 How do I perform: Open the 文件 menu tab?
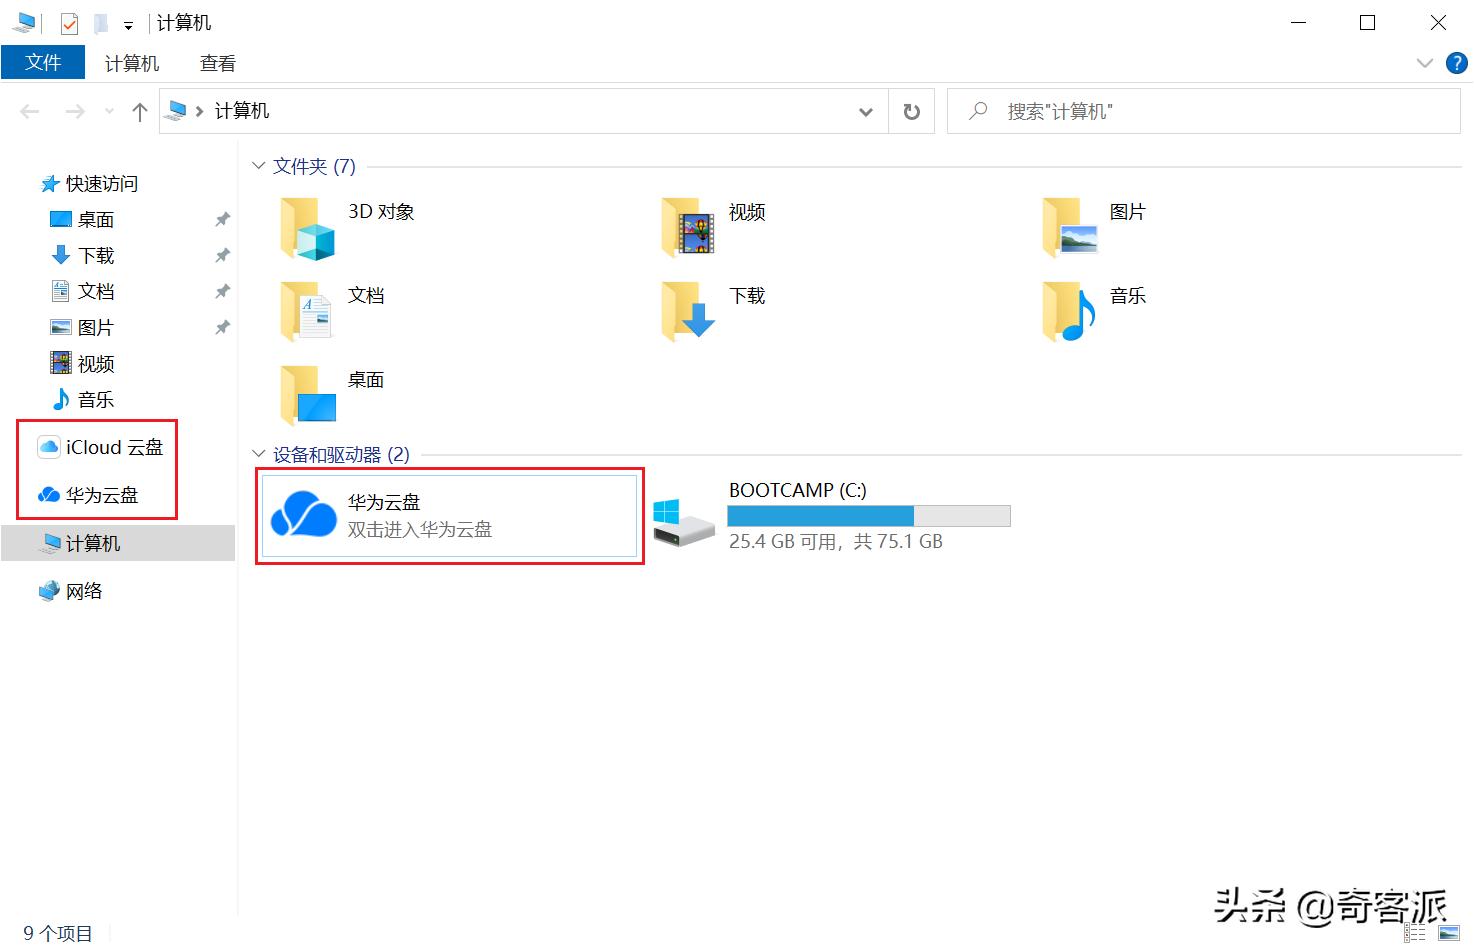pyautogui.click(x=43, y=63)
